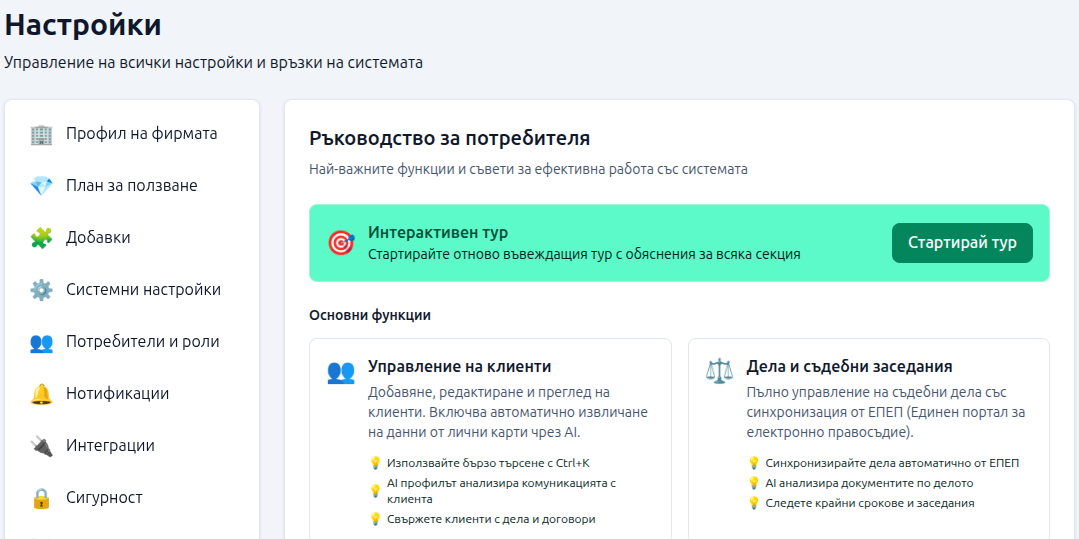Click the bell icon beside Нотификации

click(41, 394)
